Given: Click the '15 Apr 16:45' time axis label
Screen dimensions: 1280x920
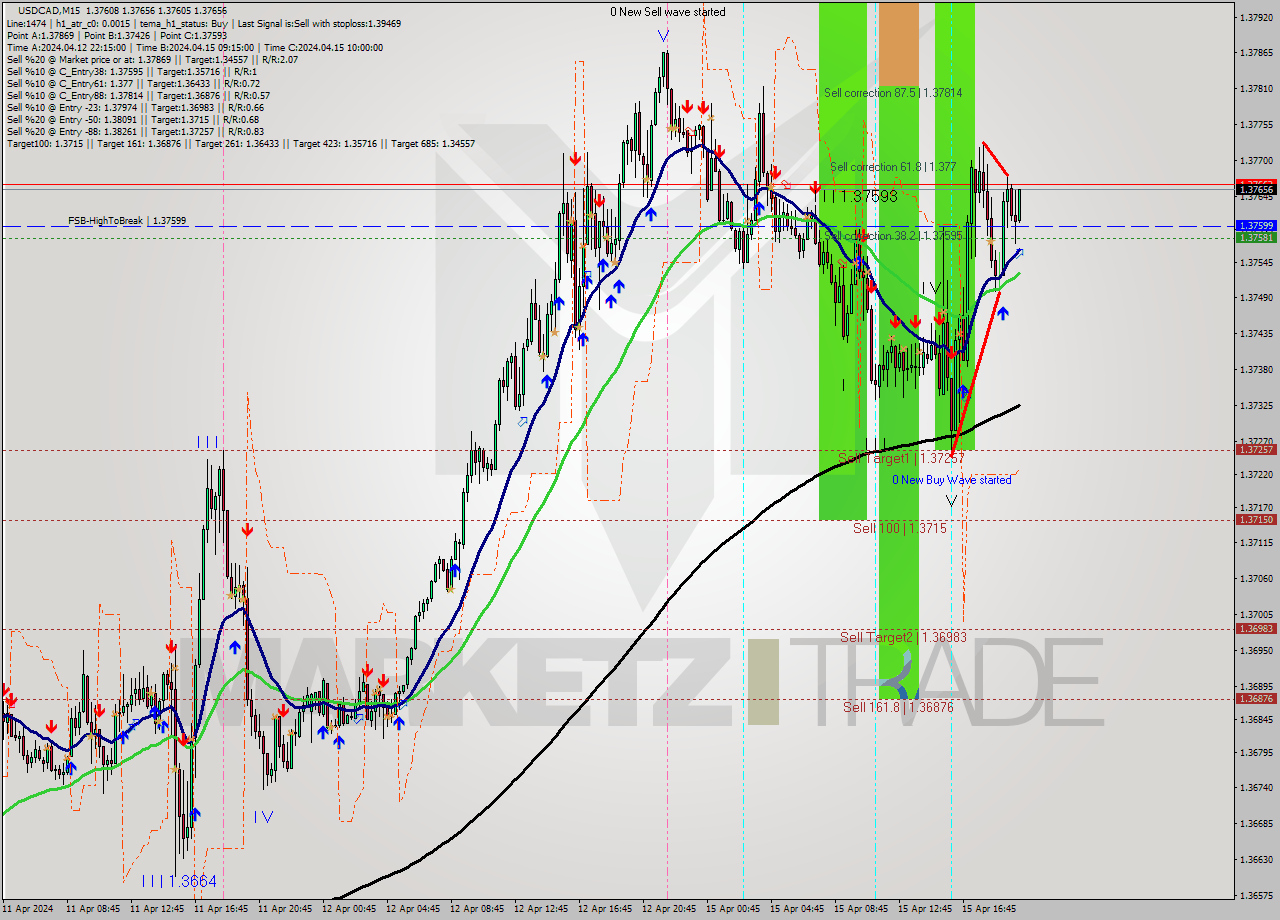Looking at the screenshot, I should point(989,909).
